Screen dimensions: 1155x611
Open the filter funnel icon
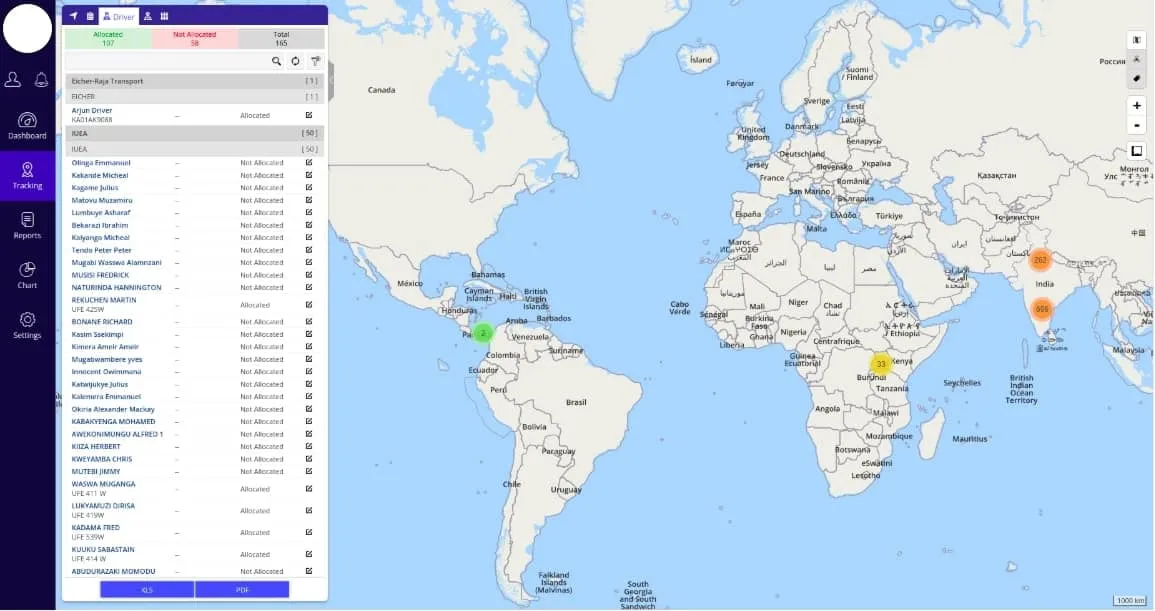pyautogui.click(x=315, y=61)
